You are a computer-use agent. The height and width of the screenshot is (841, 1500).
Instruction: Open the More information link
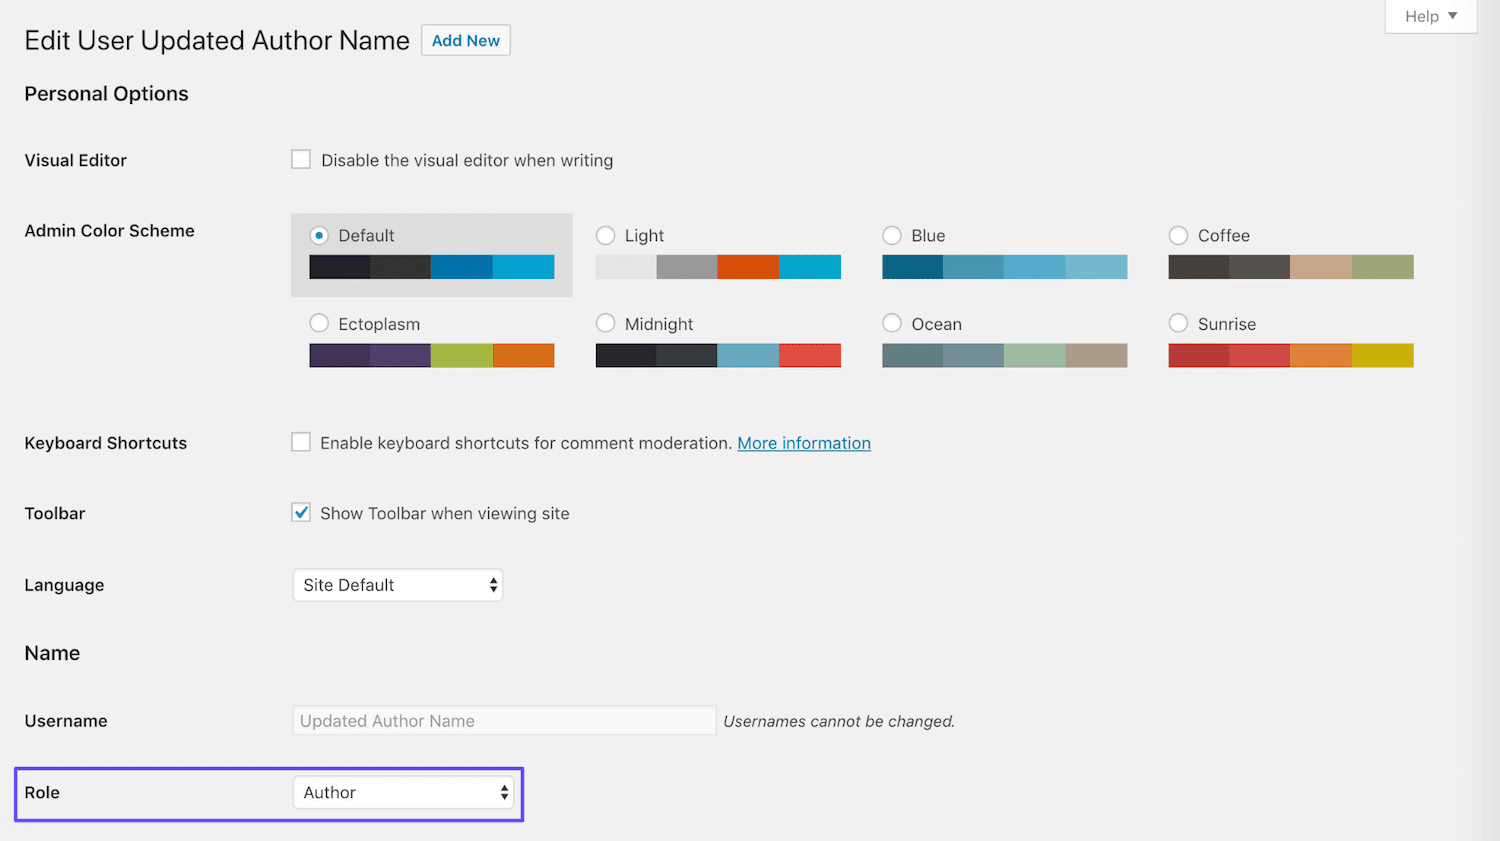[804, 443]
